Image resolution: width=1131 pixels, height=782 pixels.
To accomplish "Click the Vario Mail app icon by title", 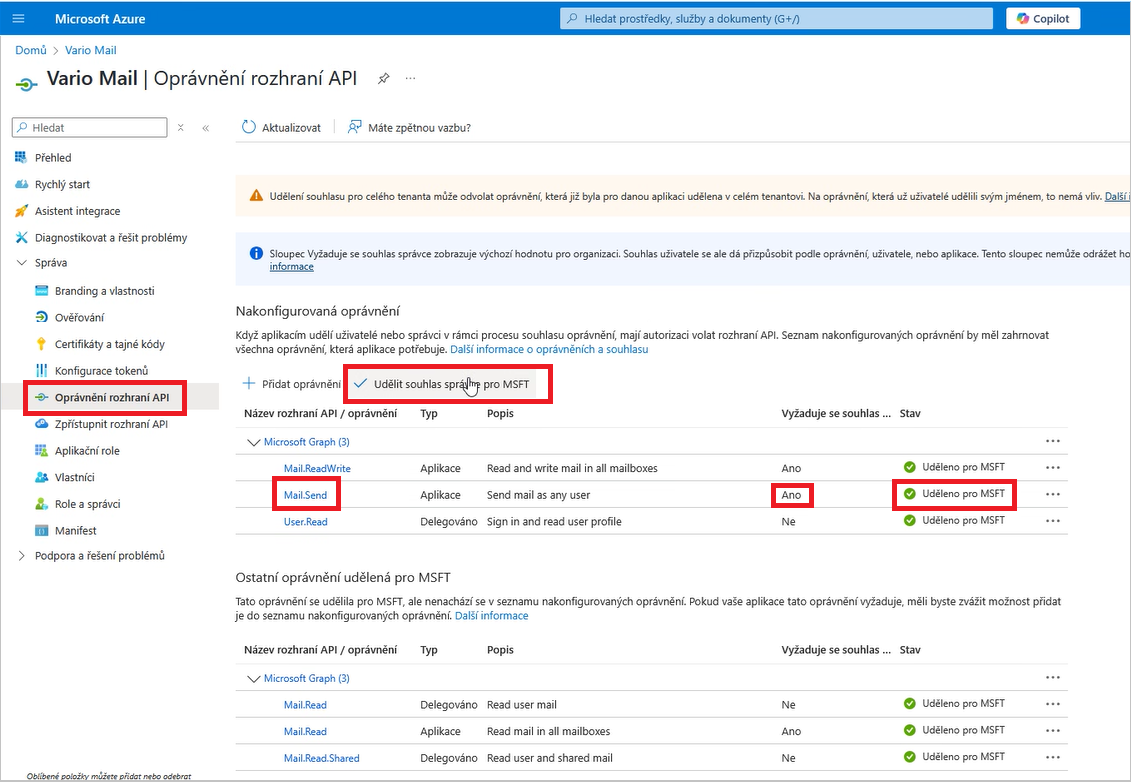I will (26, 84).
